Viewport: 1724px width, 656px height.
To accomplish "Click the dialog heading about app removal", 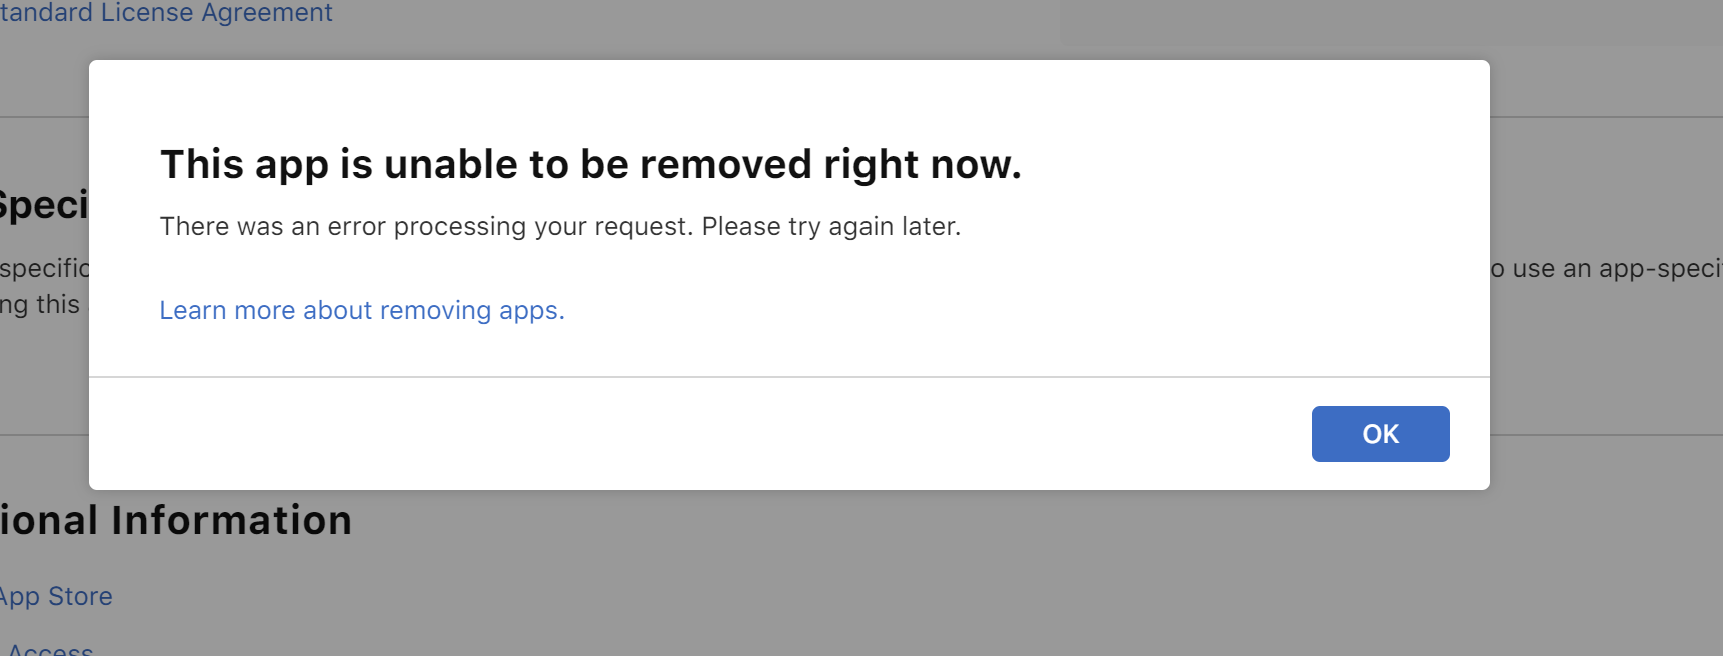I will point(590,165).
